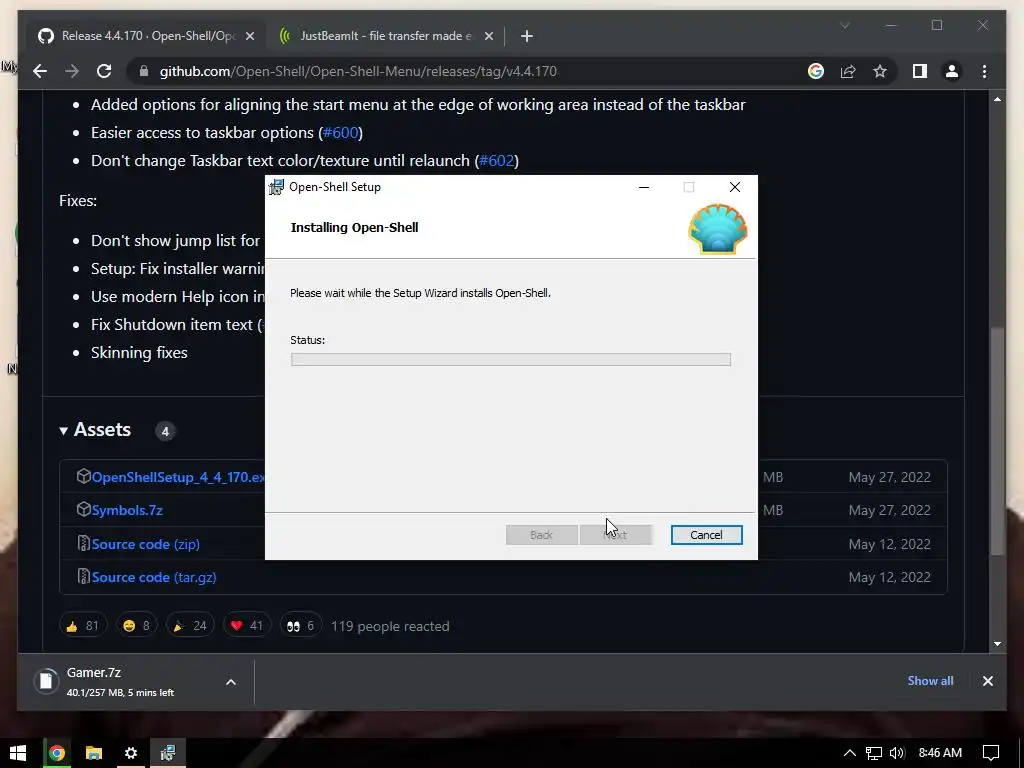The height and width of the screenshot is (768, 1024).
Task: Click the eyes reaction 6
Action: point(300,626)
